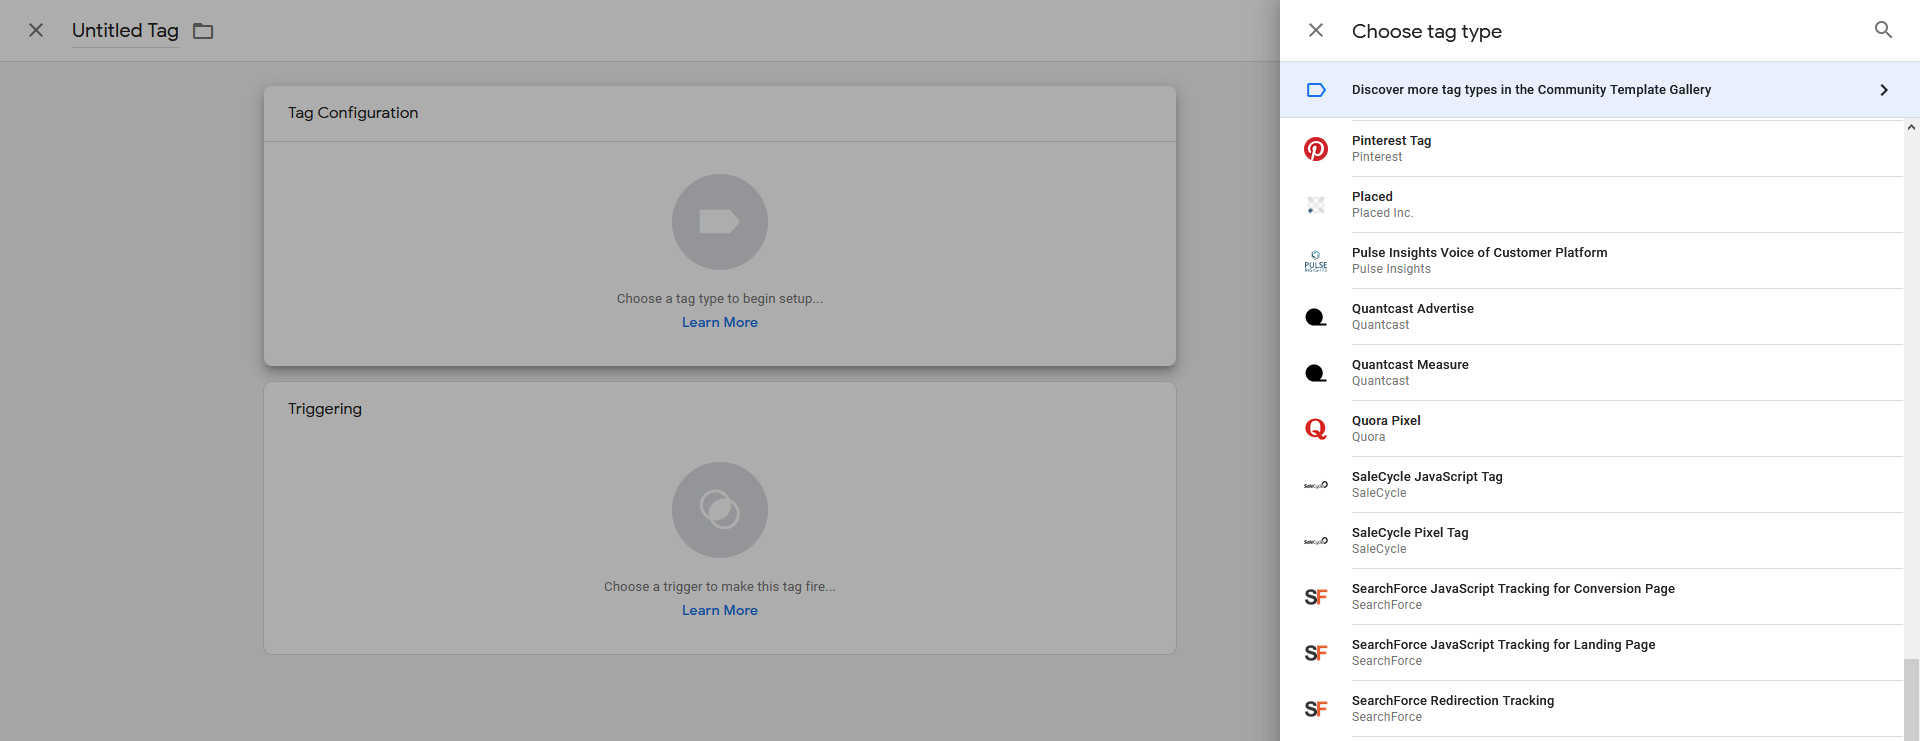Click the SearchForce Redirection Tracking logo
This screenshot has width=1920, height=741.
1316,709
